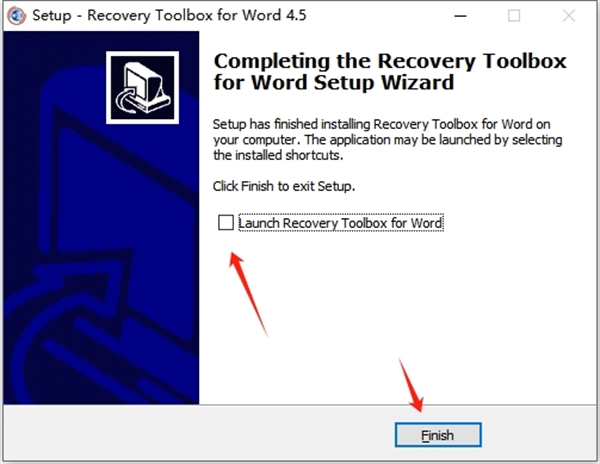The image size is (600, 464).
Task: Click the "the installed shortcuts." text line
Action: tap(278, 155)
